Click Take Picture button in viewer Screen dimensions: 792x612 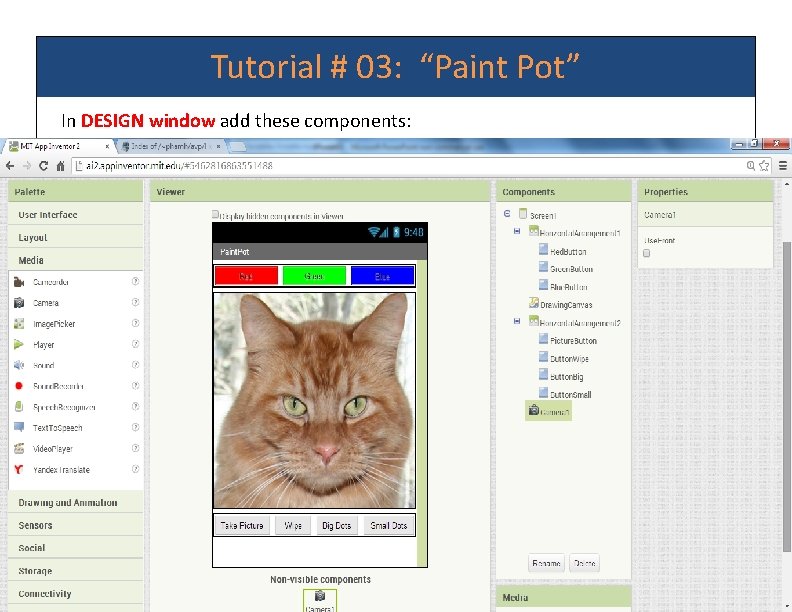(242, 526)
